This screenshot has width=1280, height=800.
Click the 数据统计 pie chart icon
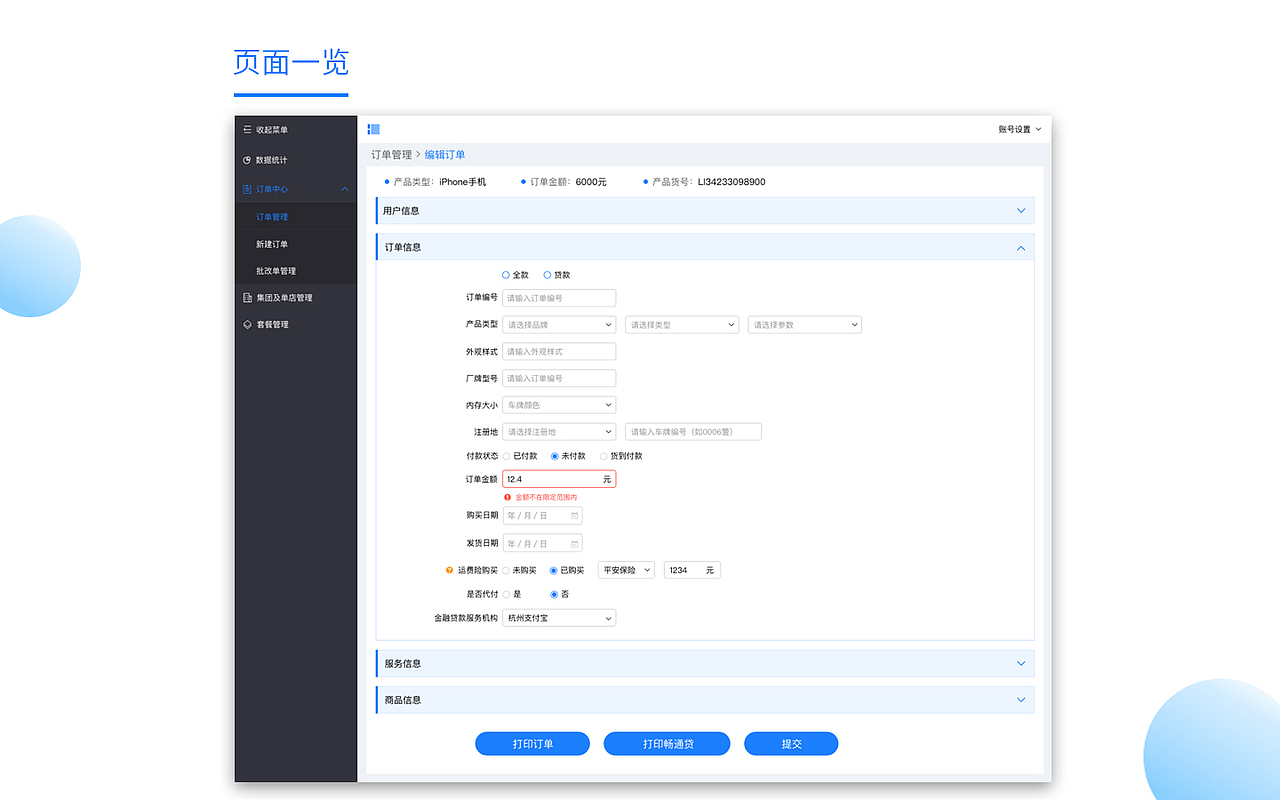(x=247, y=160)
